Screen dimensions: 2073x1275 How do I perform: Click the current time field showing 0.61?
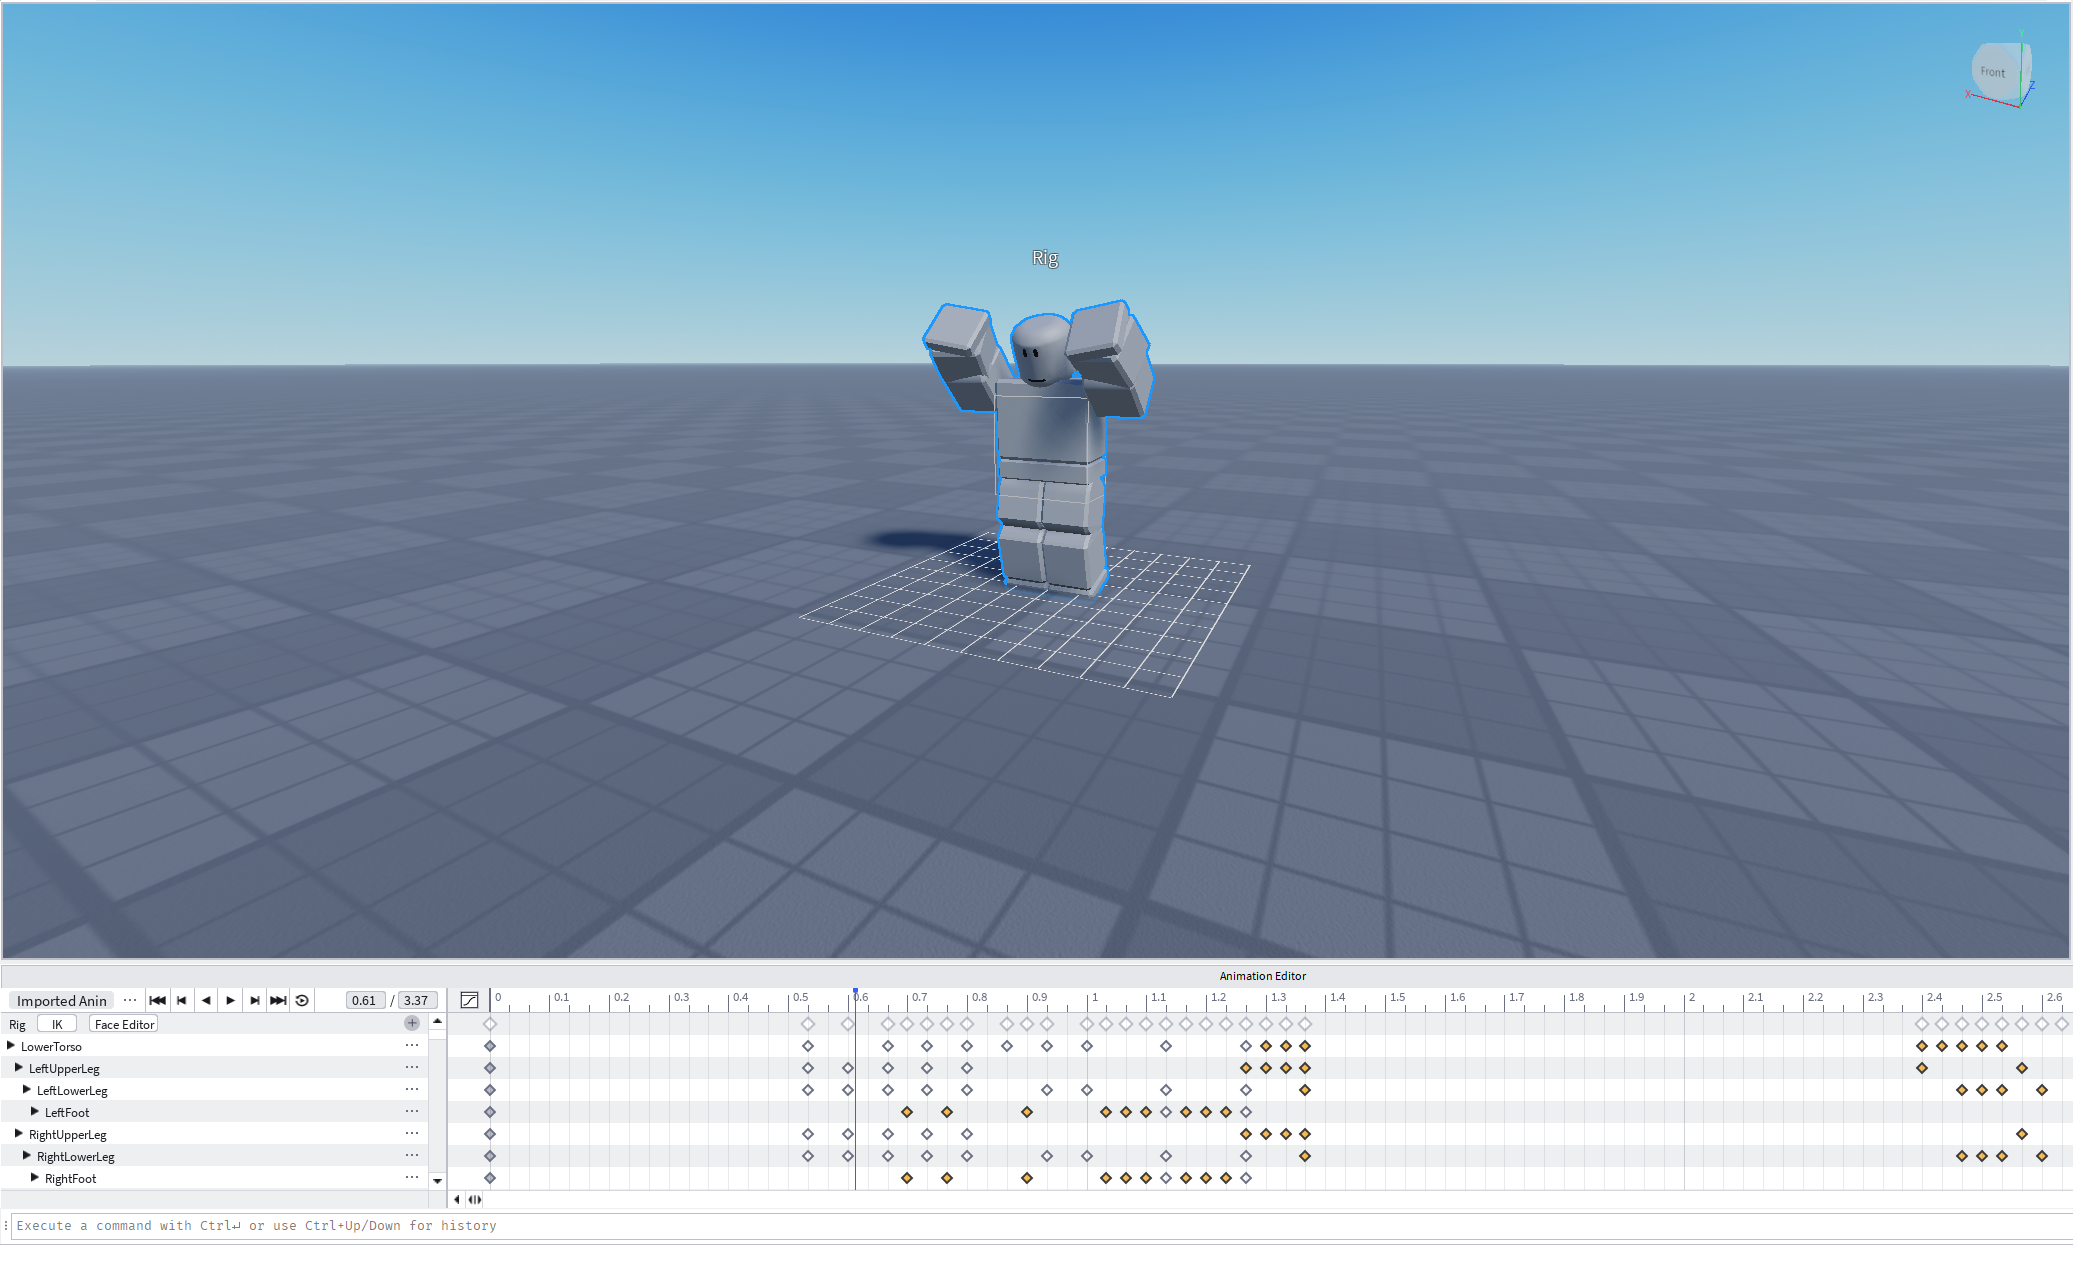[x=364, y=1000]
